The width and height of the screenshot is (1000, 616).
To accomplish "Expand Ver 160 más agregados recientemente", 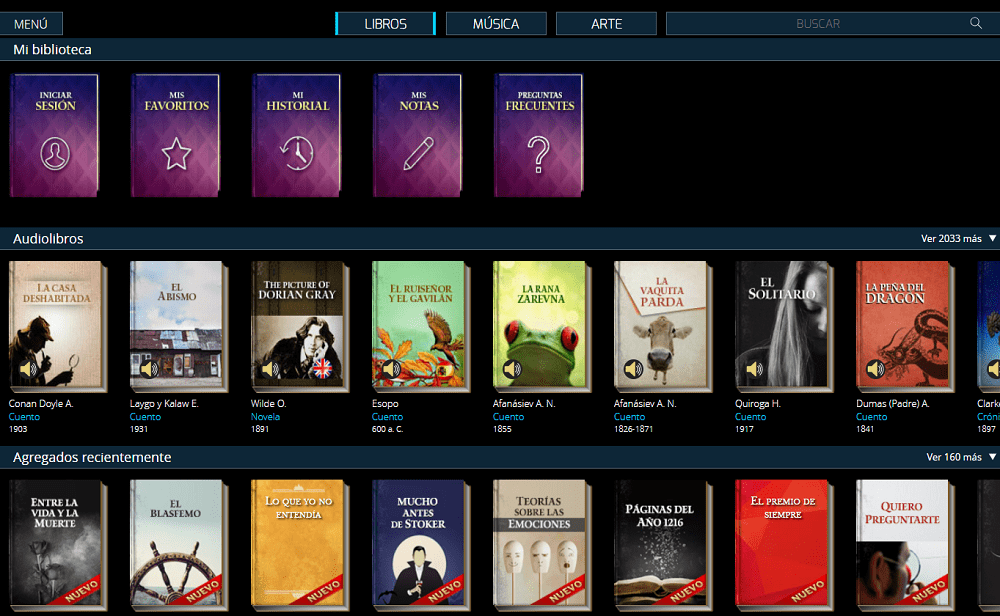I will point(960,457).
